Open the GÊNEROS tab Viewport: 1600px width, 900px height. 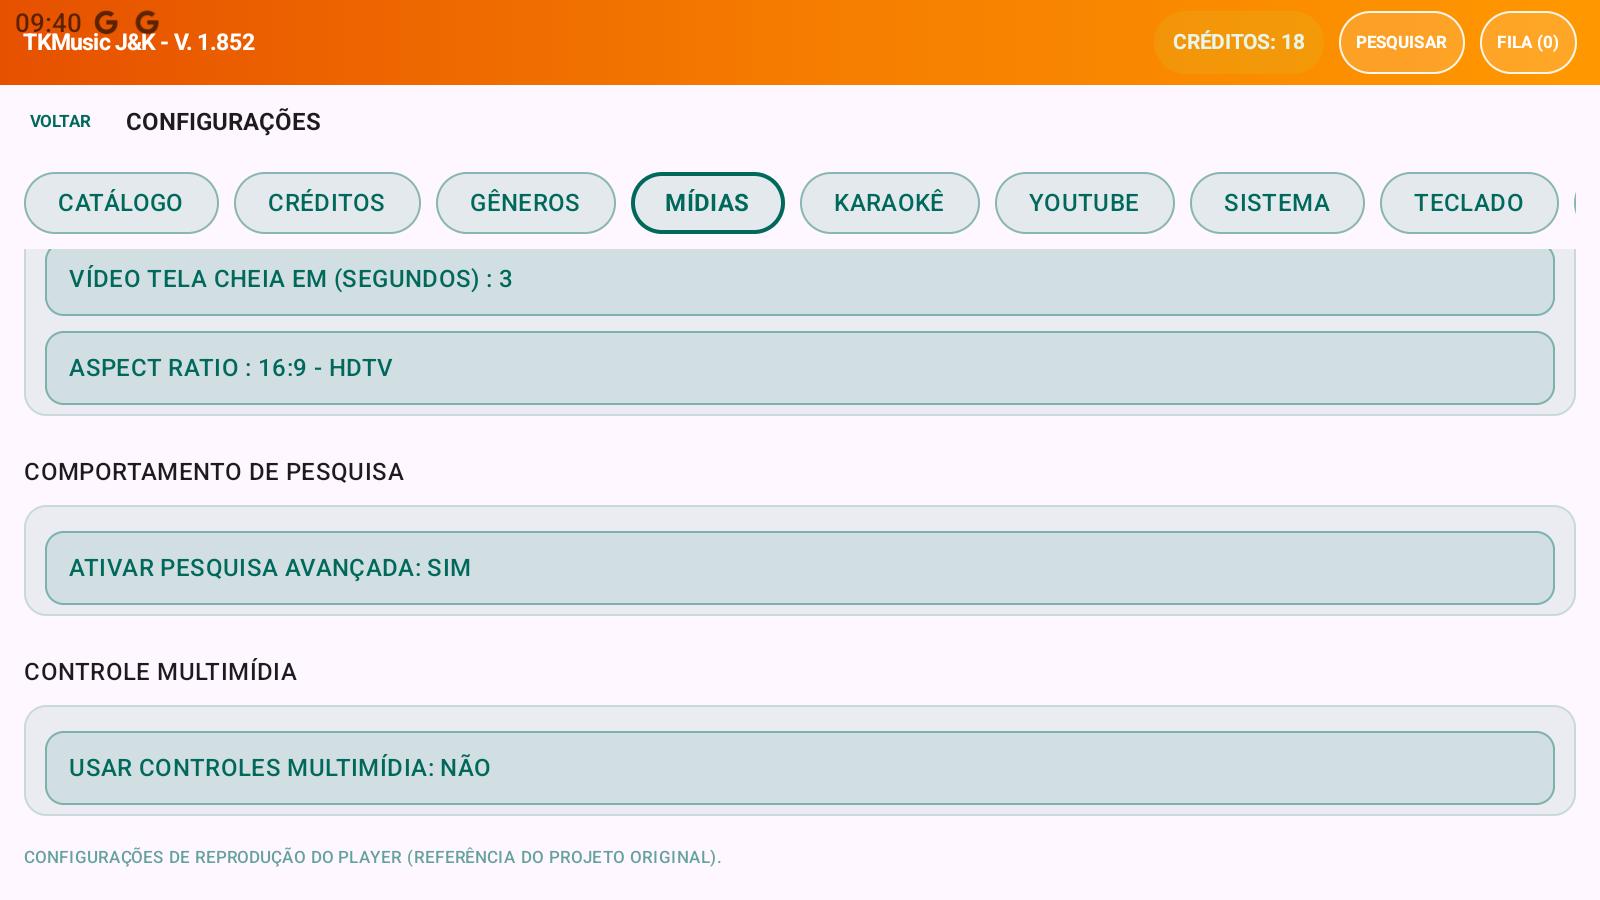[525, 203]
